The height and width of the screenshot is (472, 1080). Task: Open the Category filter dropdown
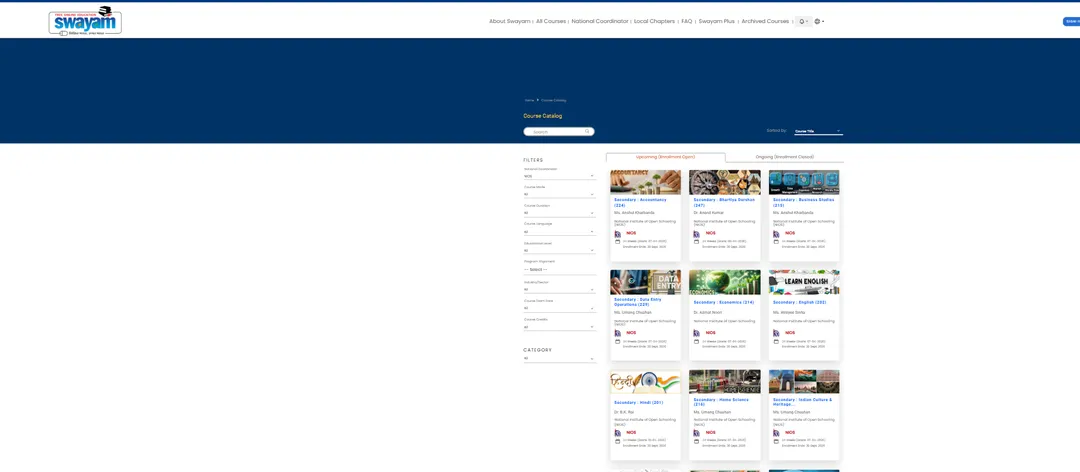pos(559,358)
